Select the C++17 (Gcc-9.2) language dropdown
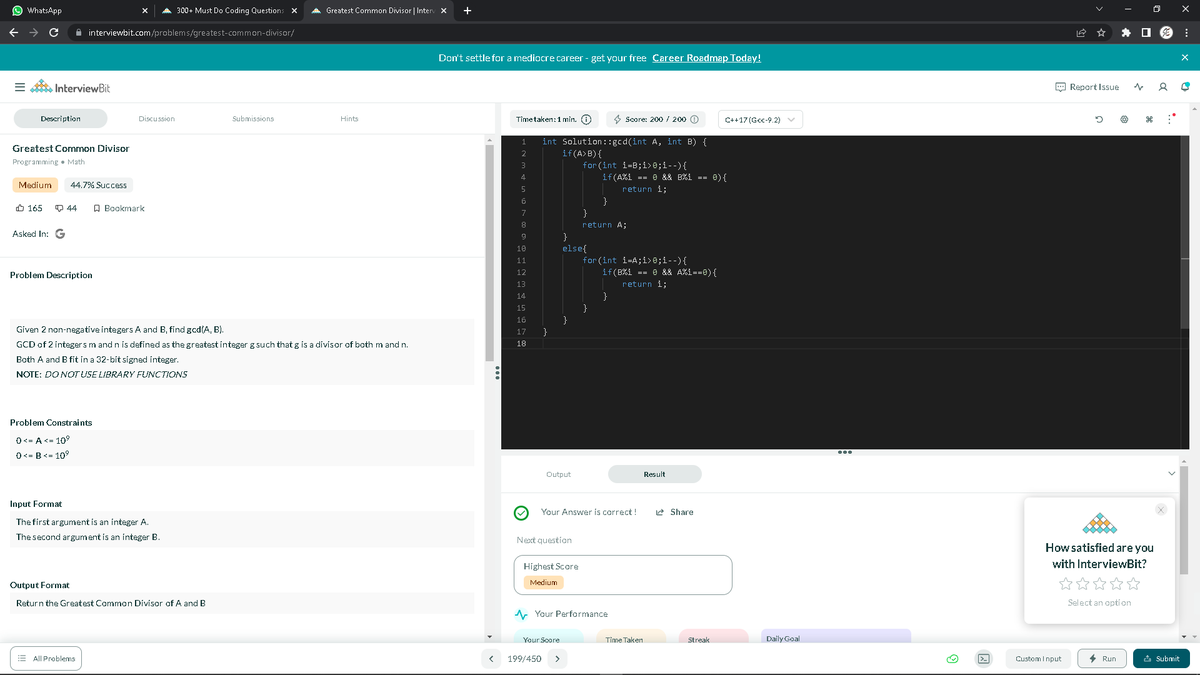 click(x=760, y=120)
